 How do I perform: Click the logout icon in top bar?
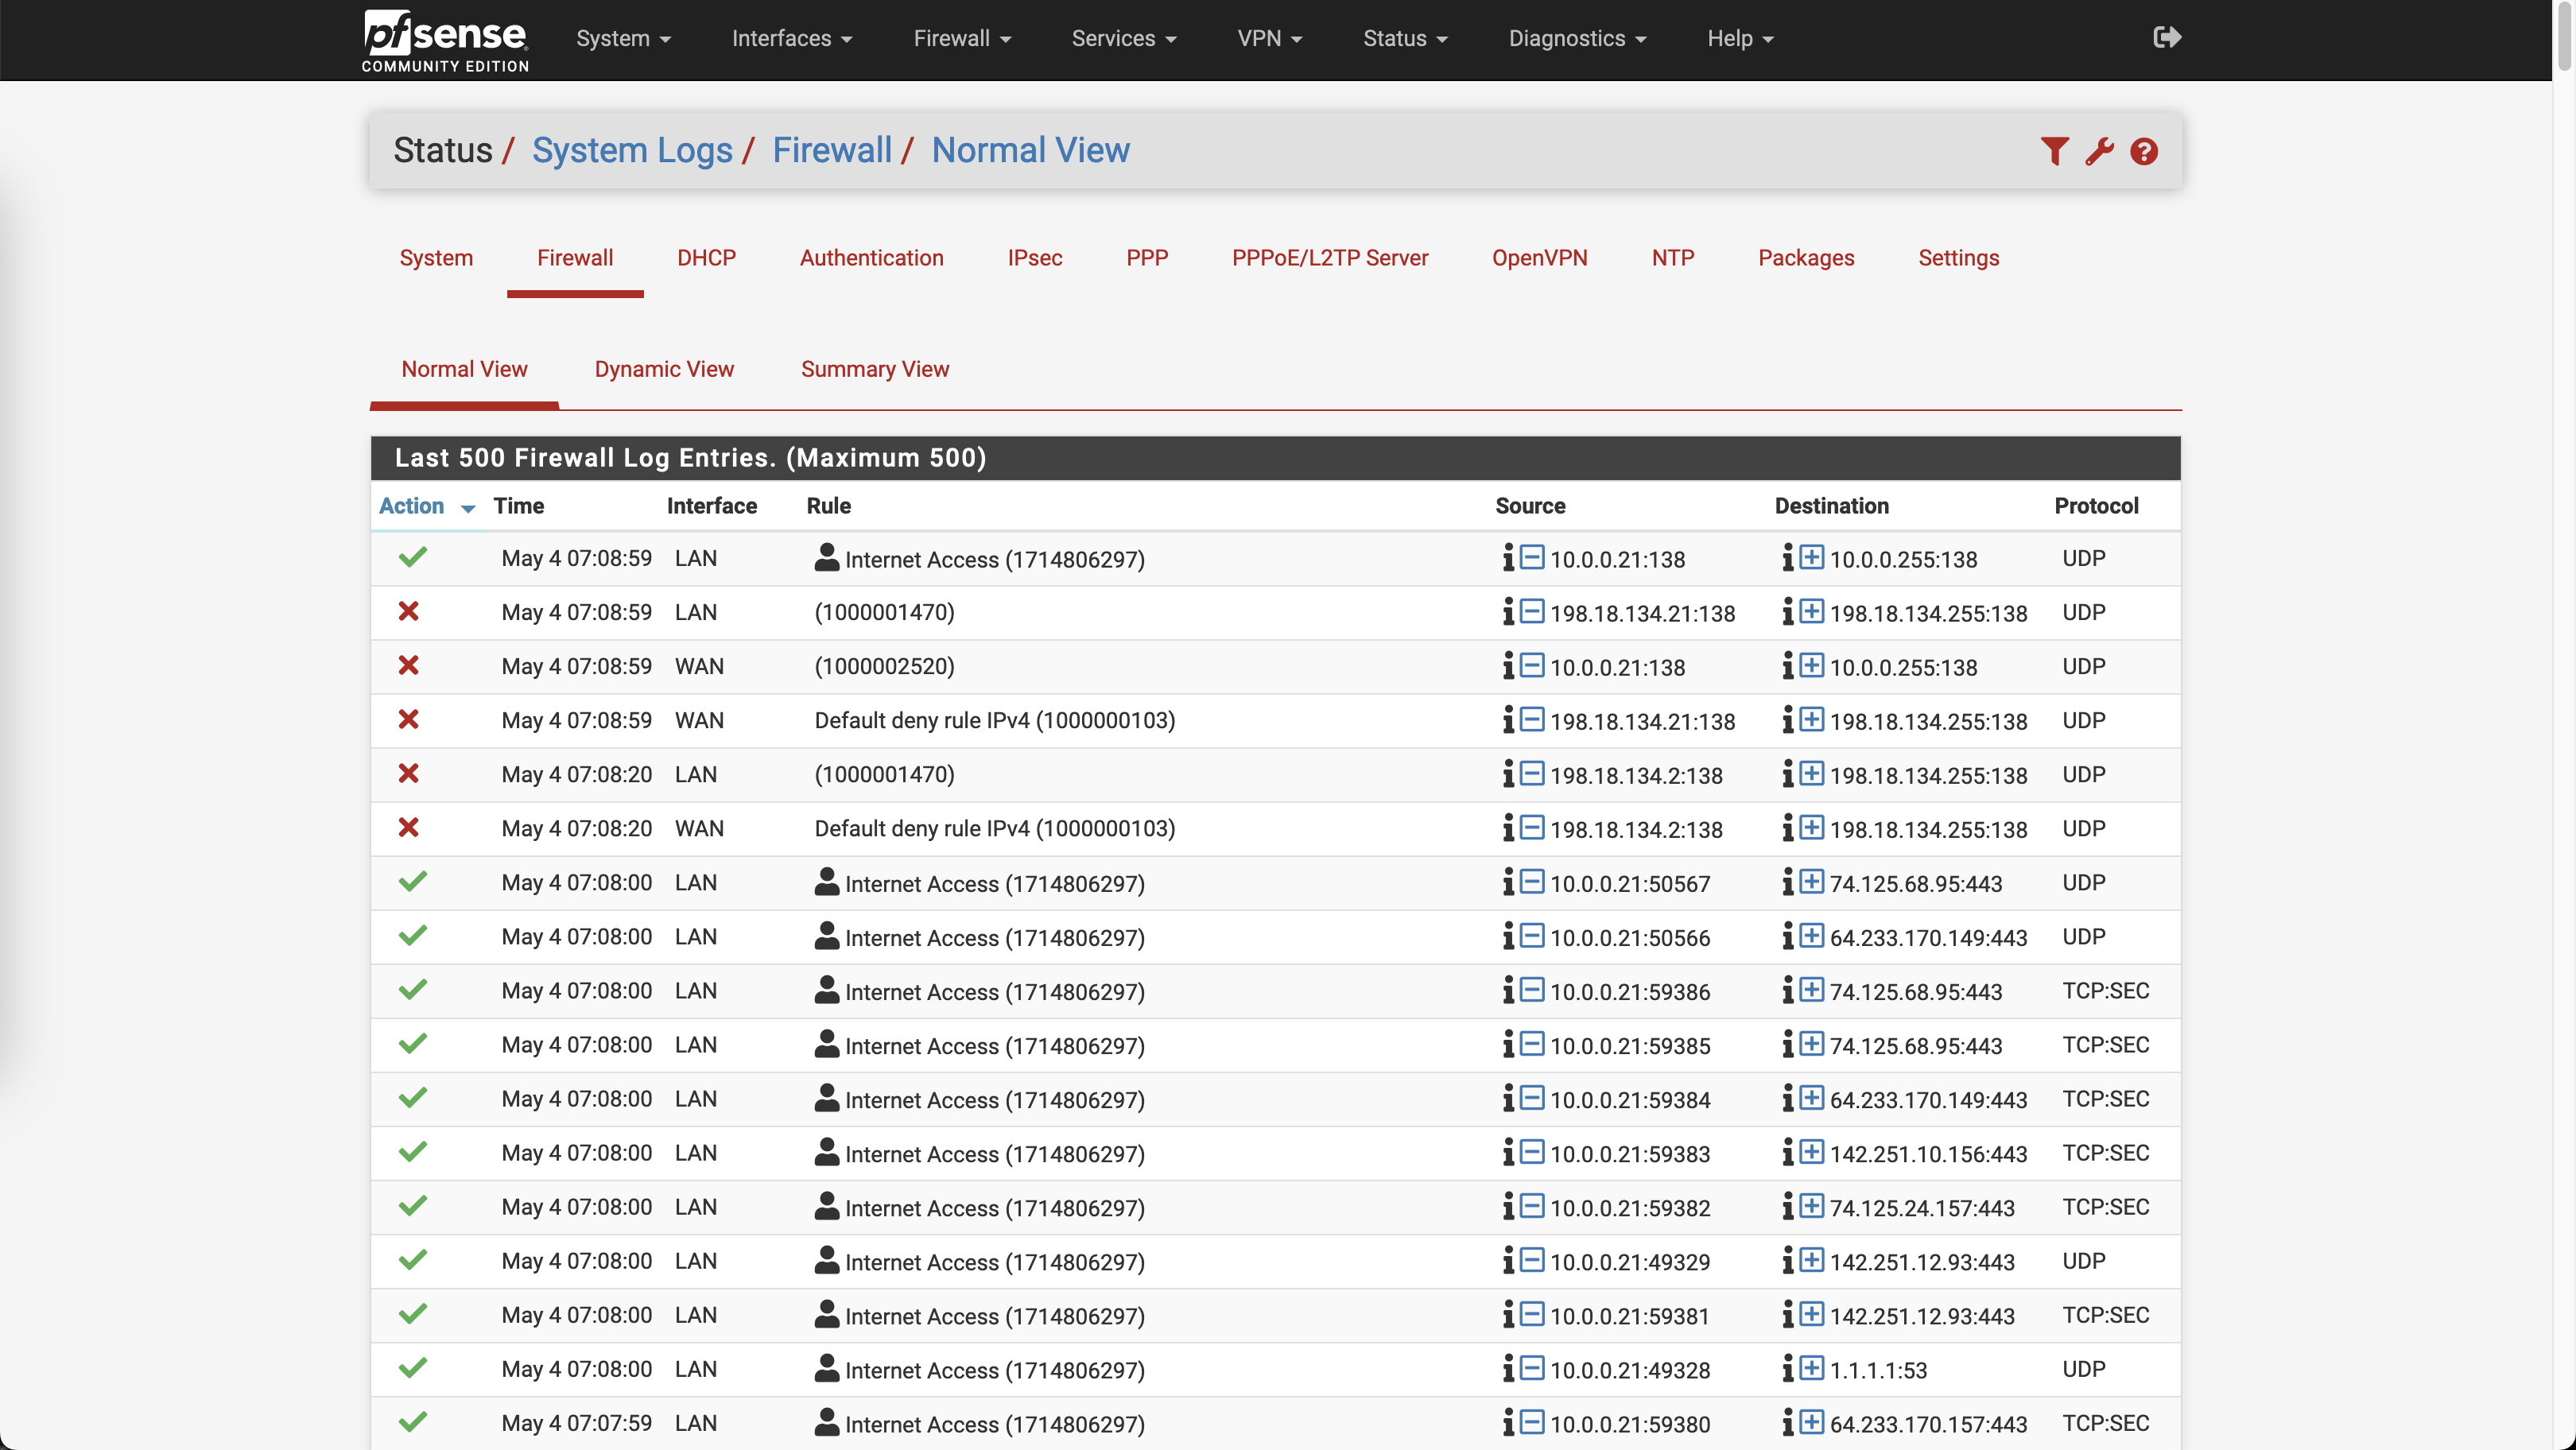2166,38
